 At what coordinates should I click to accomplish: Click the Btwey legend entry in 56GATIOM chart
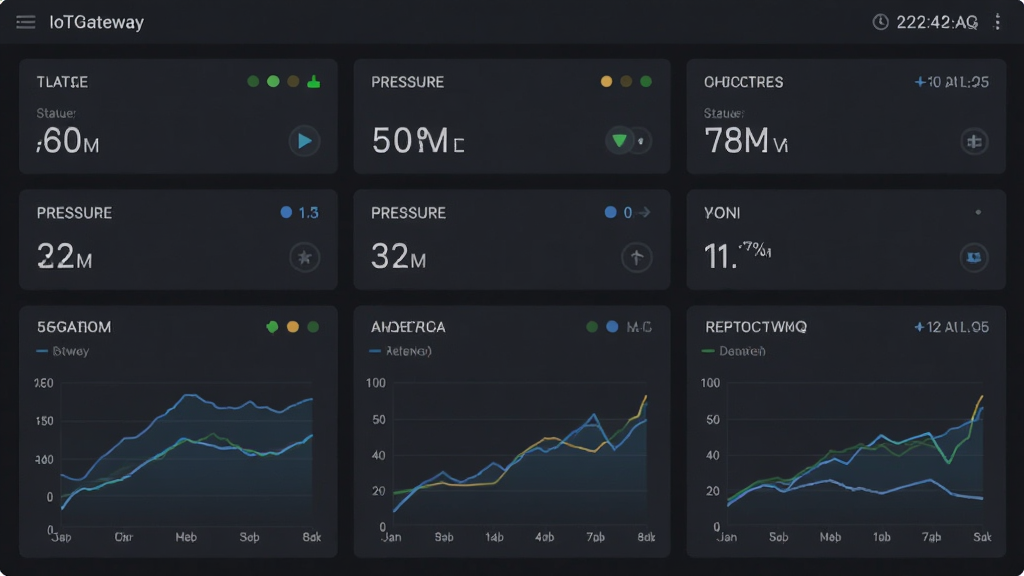(x=63, y=351)
